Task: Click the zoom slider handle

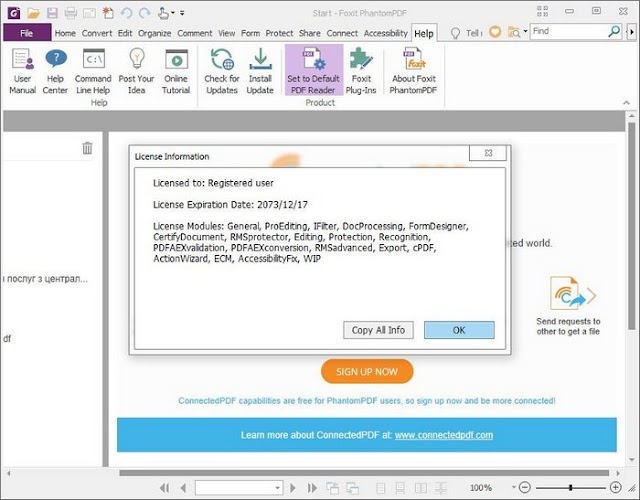Action: coord(571,487)
